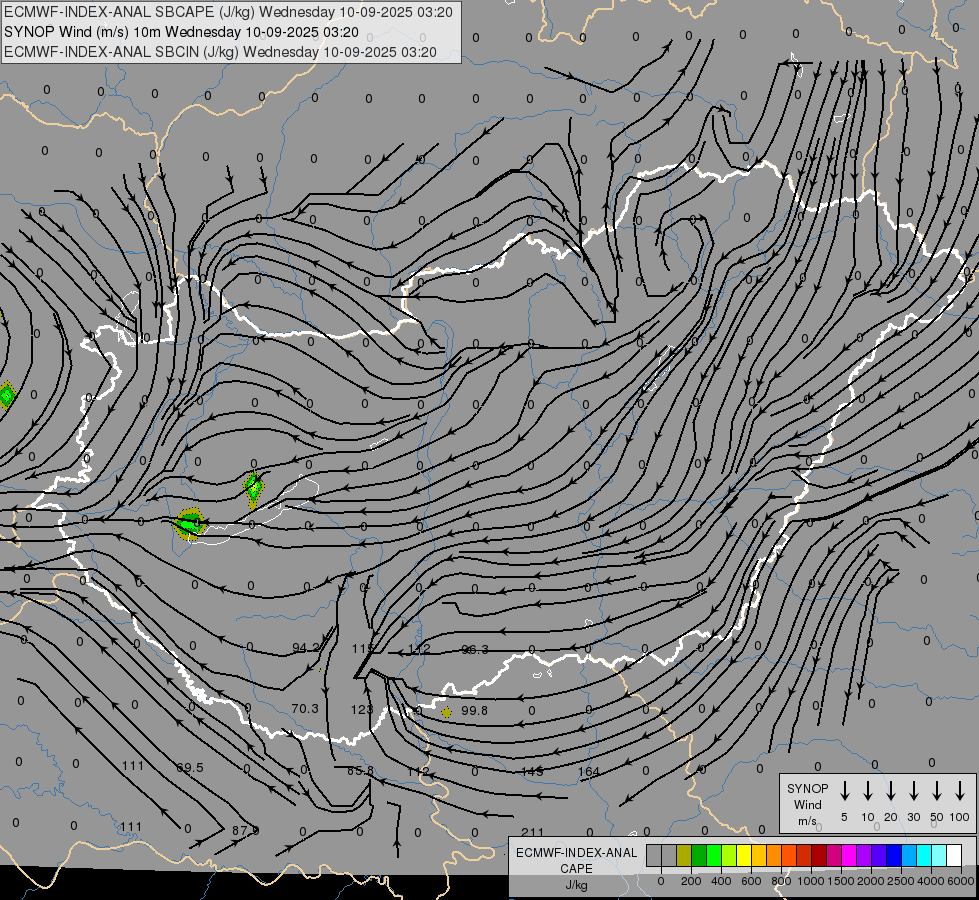Click the 1500 tick label in legend
Viewport: 979px width, 900px height.
click(x=841, y=881)
